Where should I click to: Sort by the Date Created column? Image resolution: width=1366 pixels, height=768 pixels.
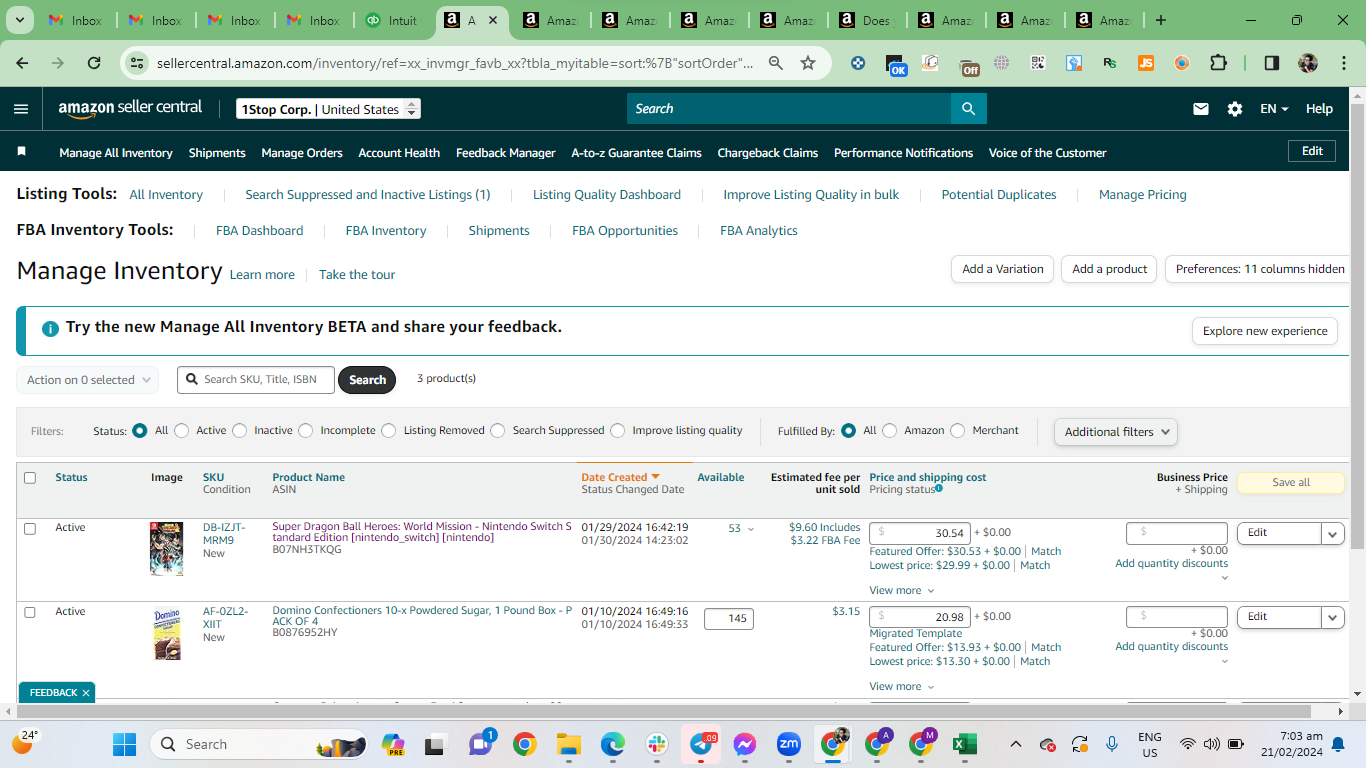pyautogui.click(x=620, y=477)
